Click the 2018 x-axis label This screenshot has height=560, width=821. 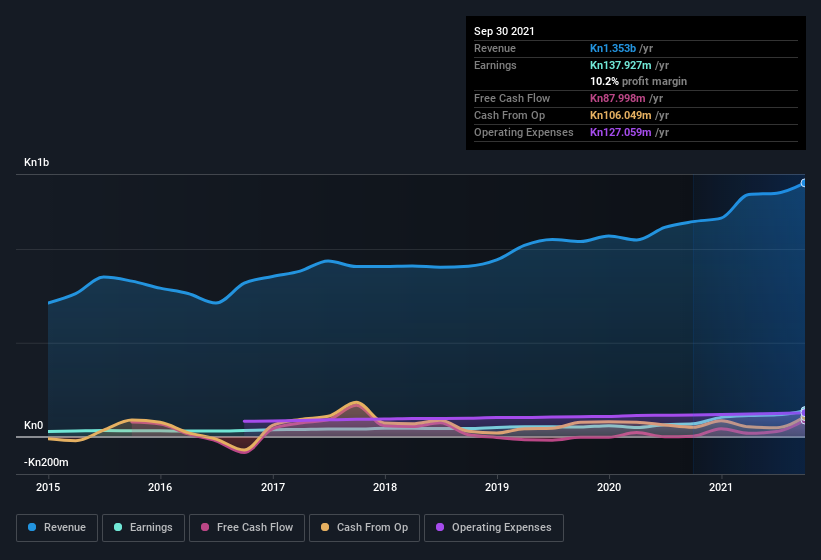[x=385, y=487]
